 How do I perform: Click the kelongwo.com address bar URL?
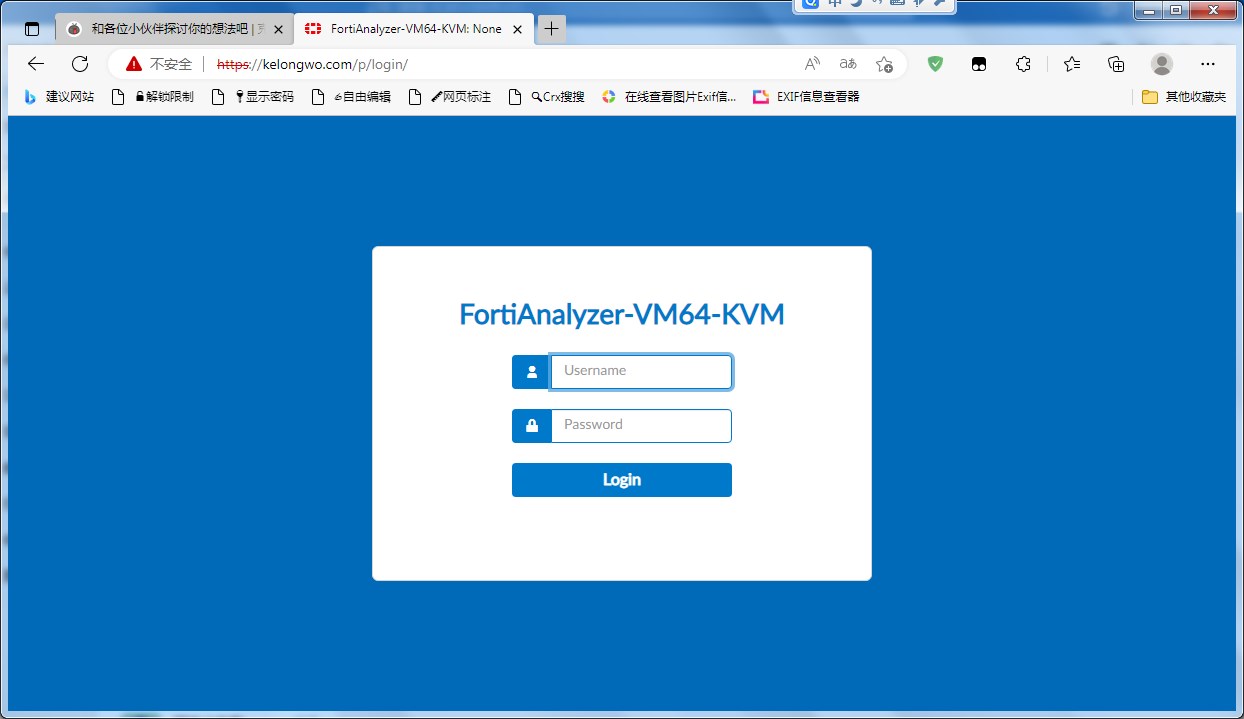coord(312,64)
